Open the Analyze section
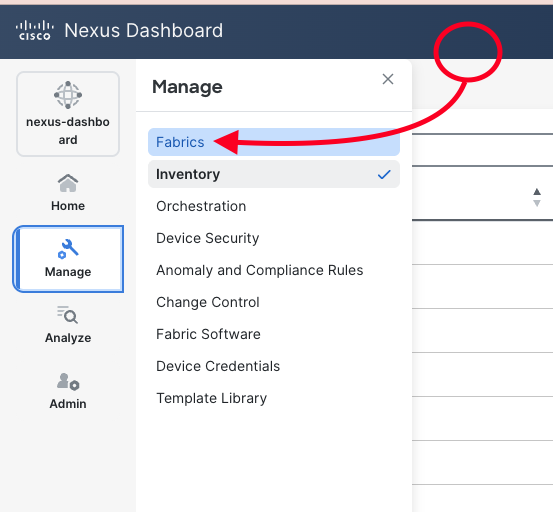 click(x=68, y=325)
